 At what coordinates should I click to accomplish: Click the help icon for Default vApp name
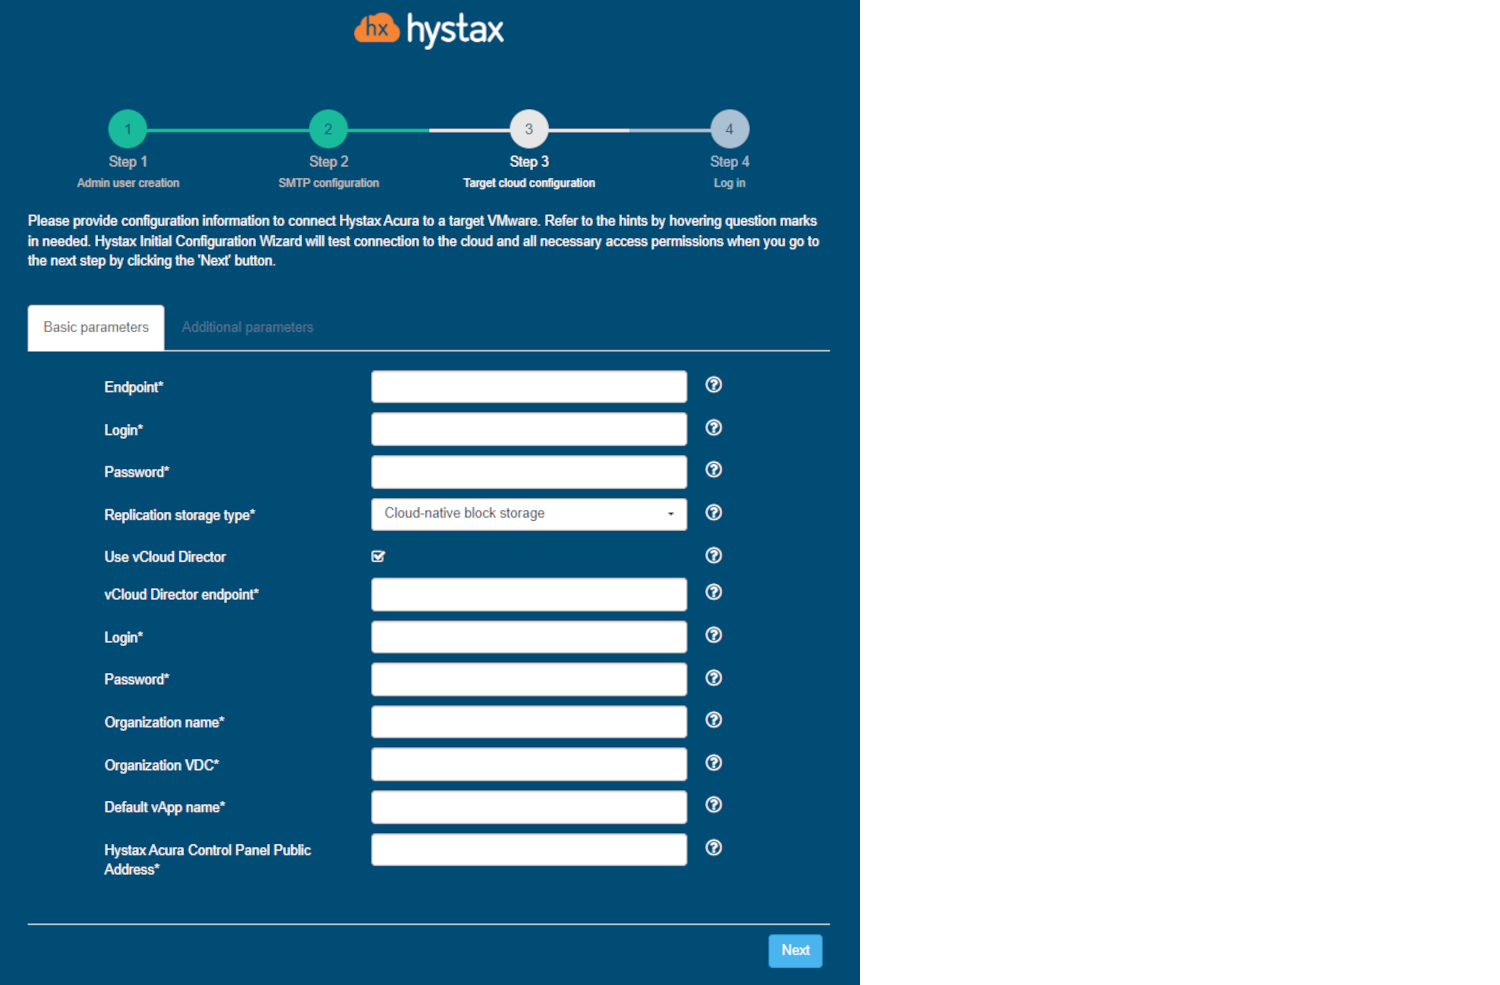click(x=713, y=805)
